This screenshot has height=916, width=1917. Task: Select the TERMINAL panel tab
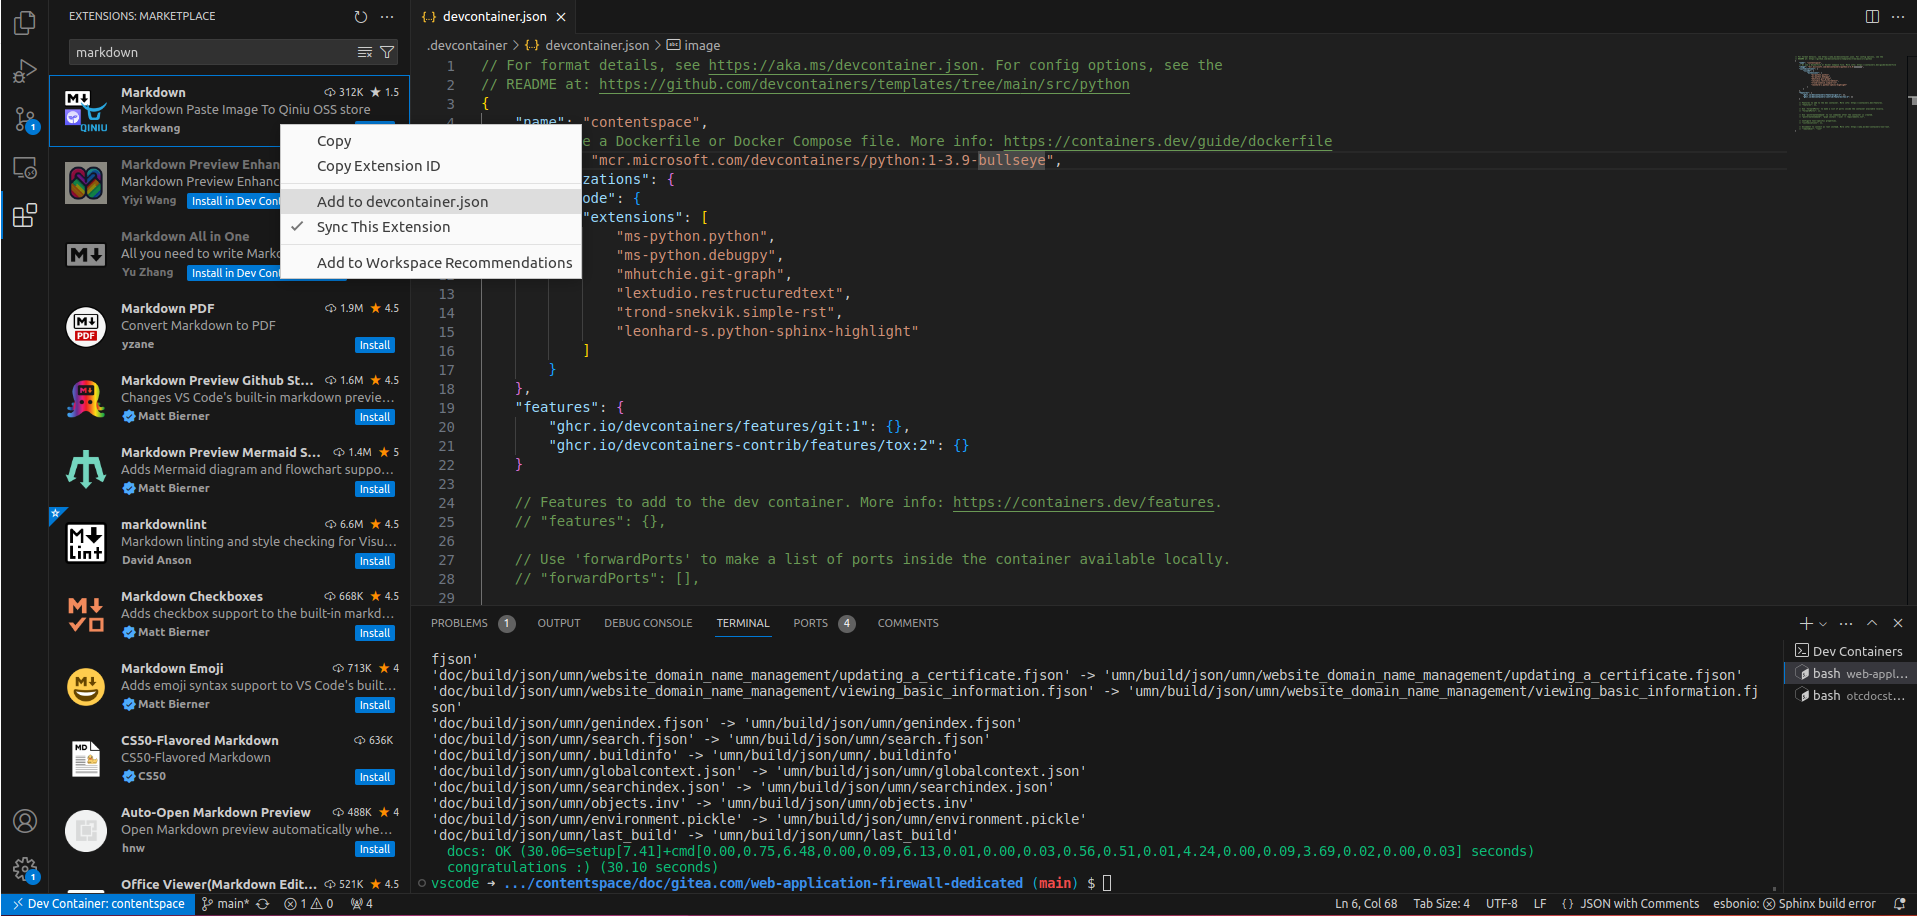(x=743, y=623)
